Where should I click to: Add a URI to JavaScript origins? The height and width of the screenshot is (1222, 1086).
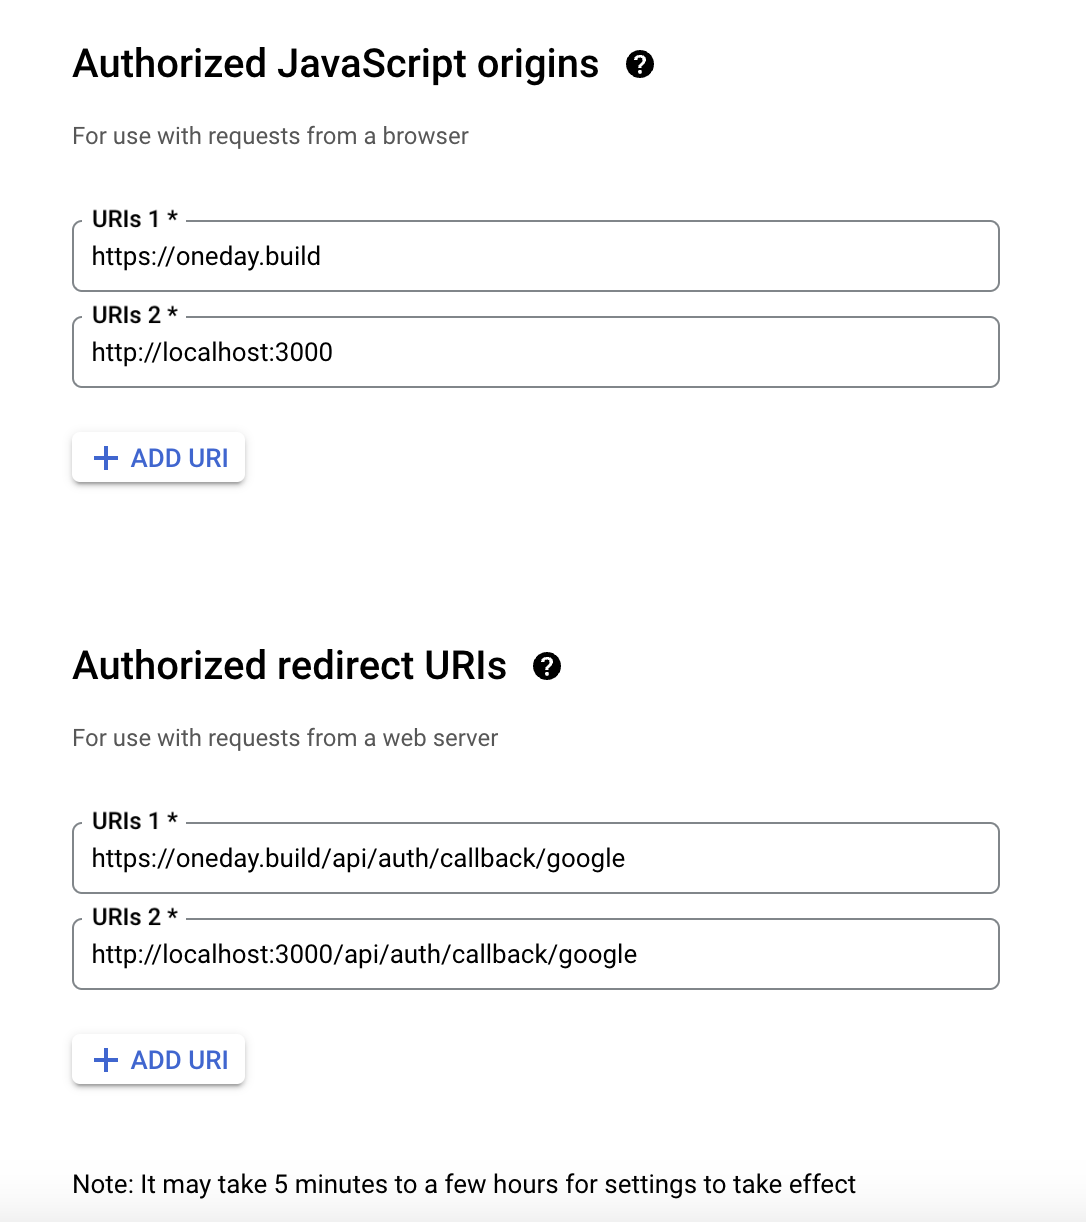tap(158, 458)
